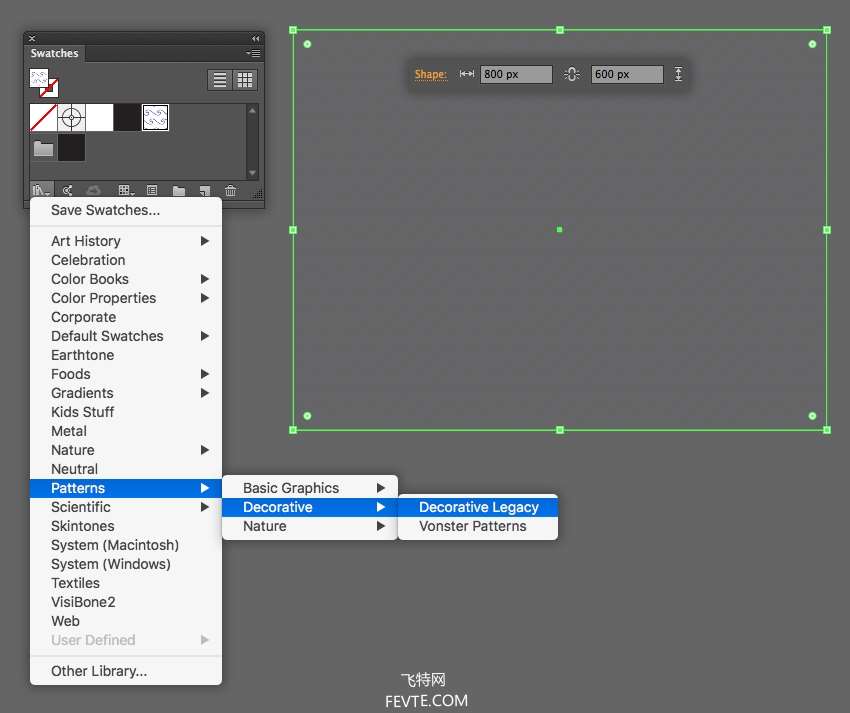The image size is (850, 713).
Task: Open the Gradients submenu
Action: click(126, 393)
